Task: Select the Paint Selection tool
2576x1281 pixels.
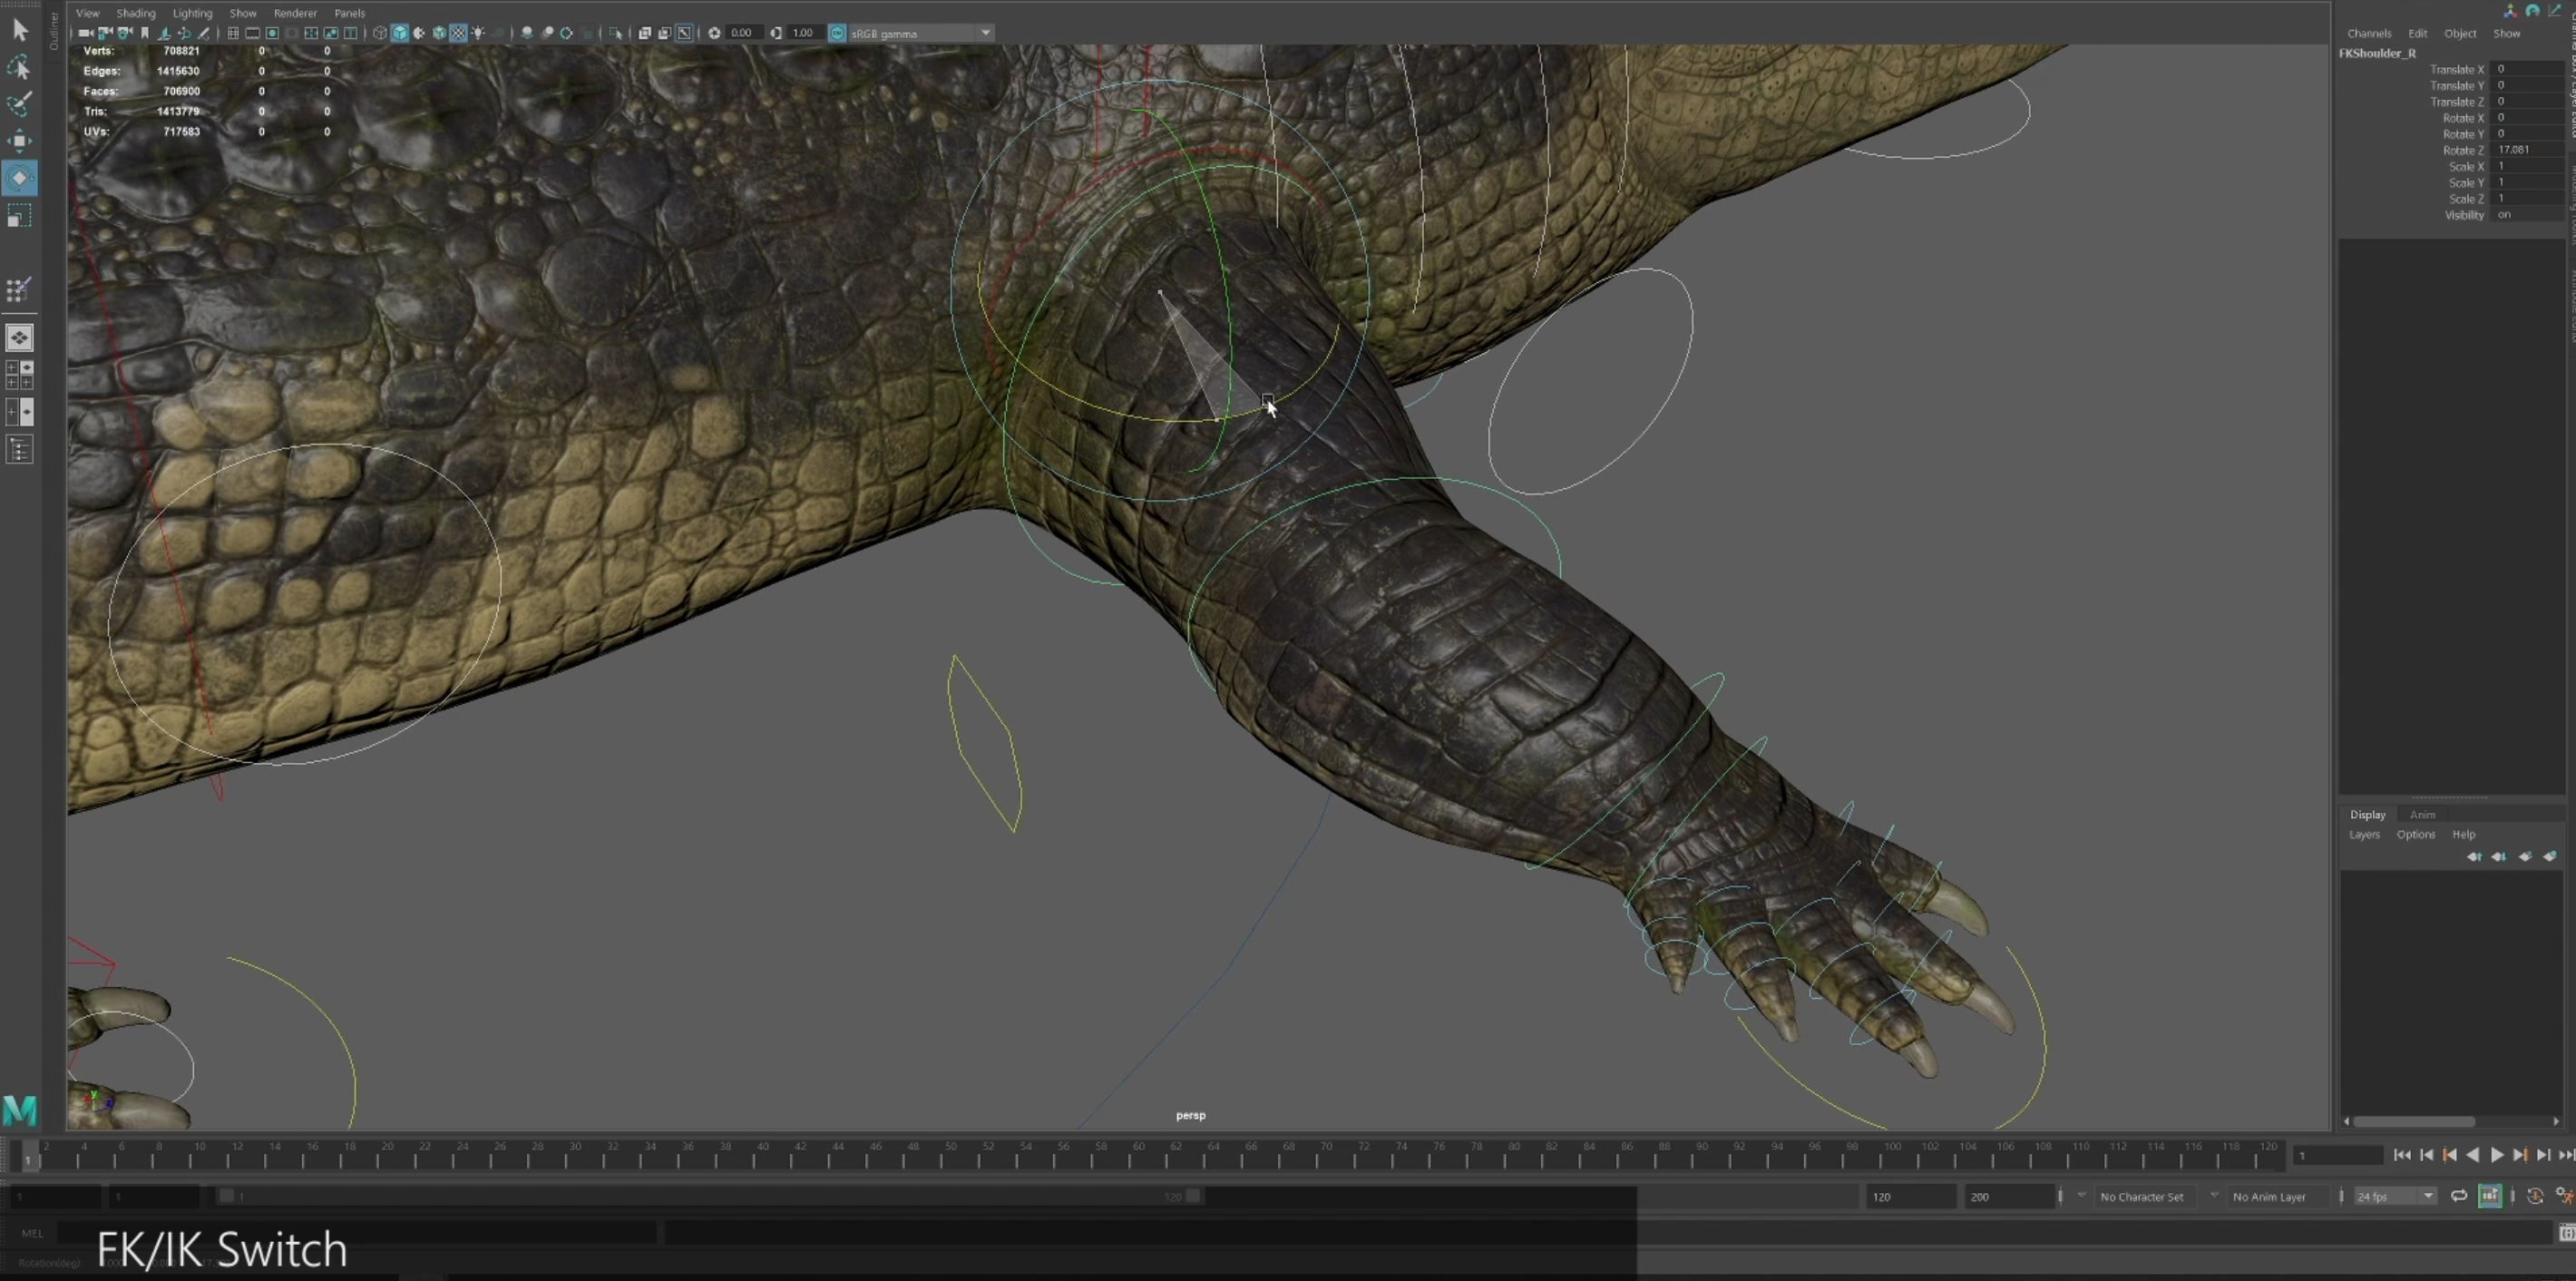Action: tap(19, 104)
